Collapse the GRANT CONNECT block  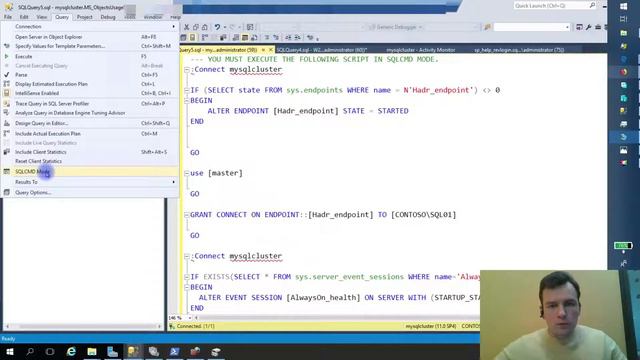187,215
